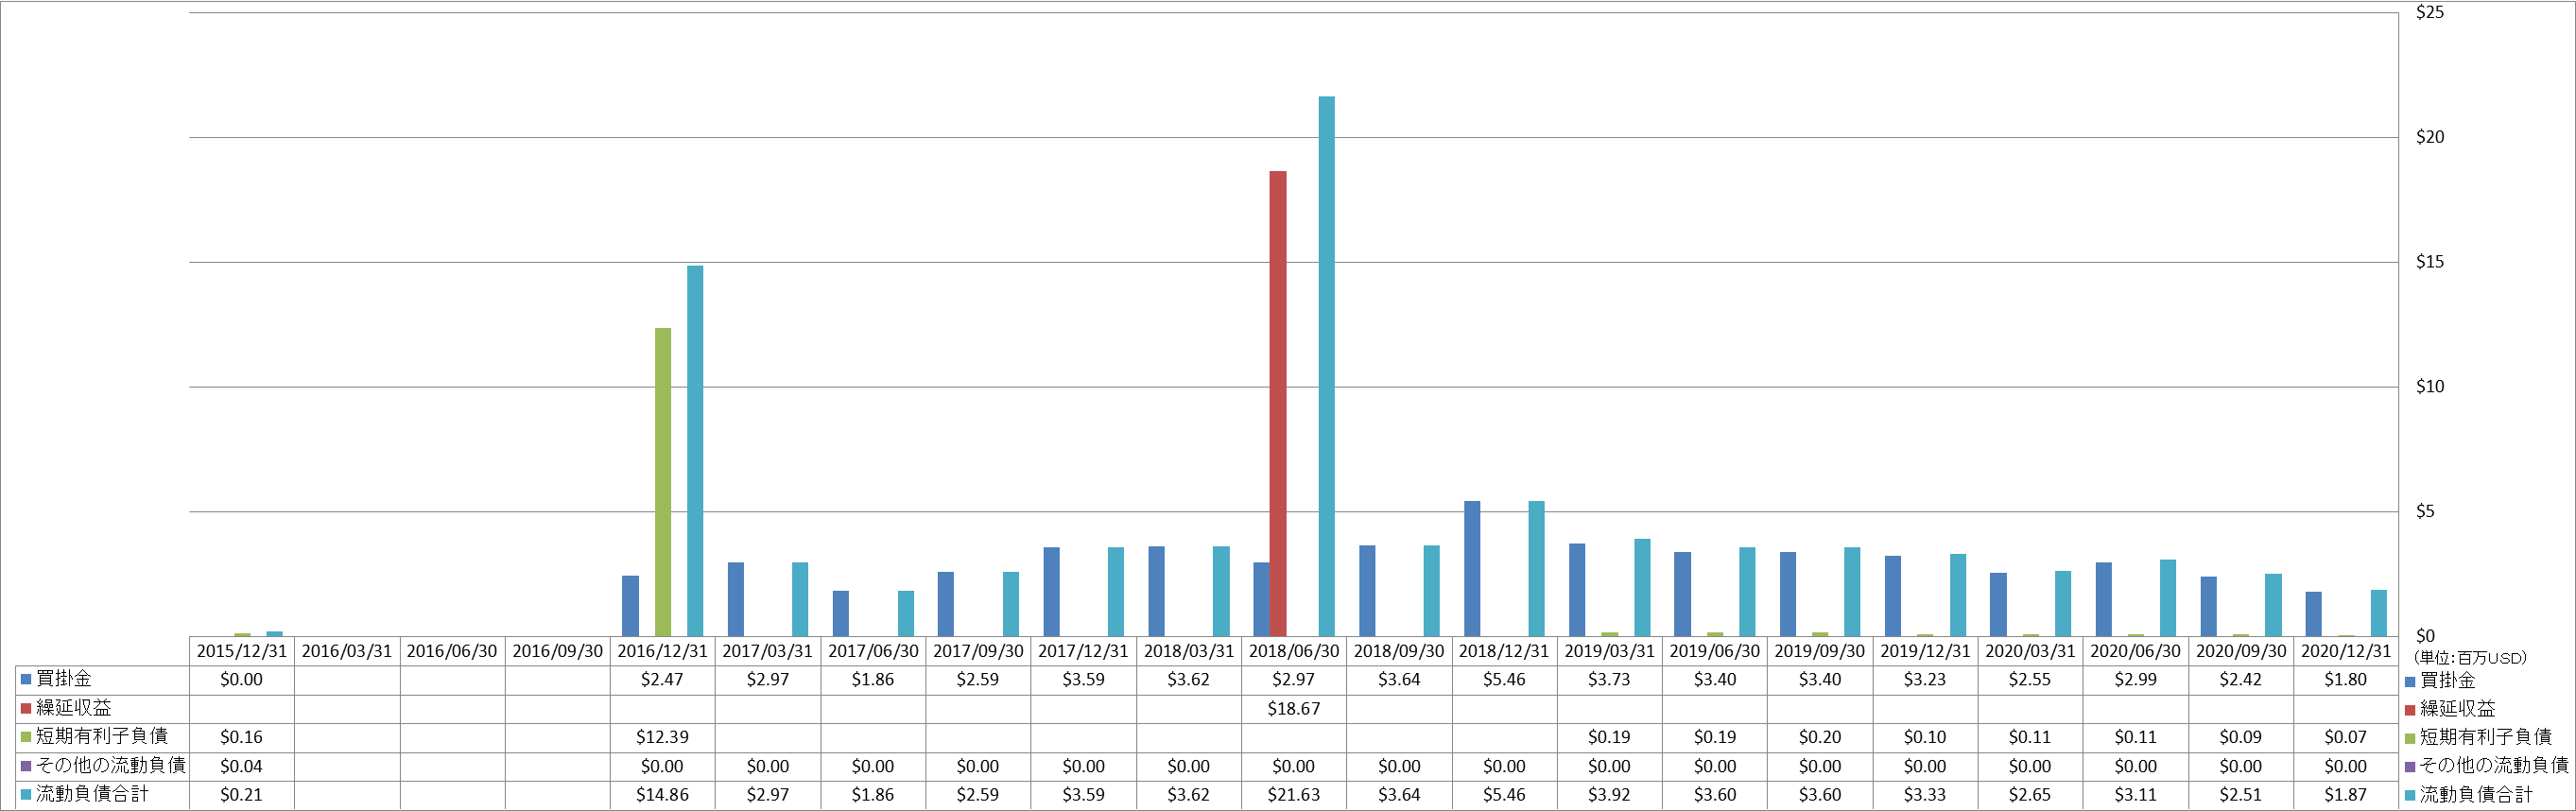Click the 買掛金 $3.73 cell under 2019/03/31

1609,680
